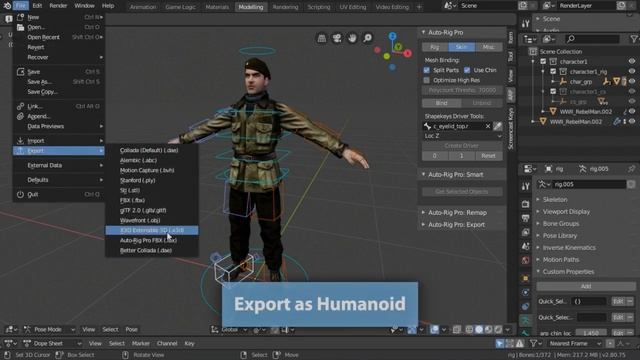Screen dimensions: 640x360
Task: Open the View Layer properties tab icon
Action: click(x=526, y=232)
